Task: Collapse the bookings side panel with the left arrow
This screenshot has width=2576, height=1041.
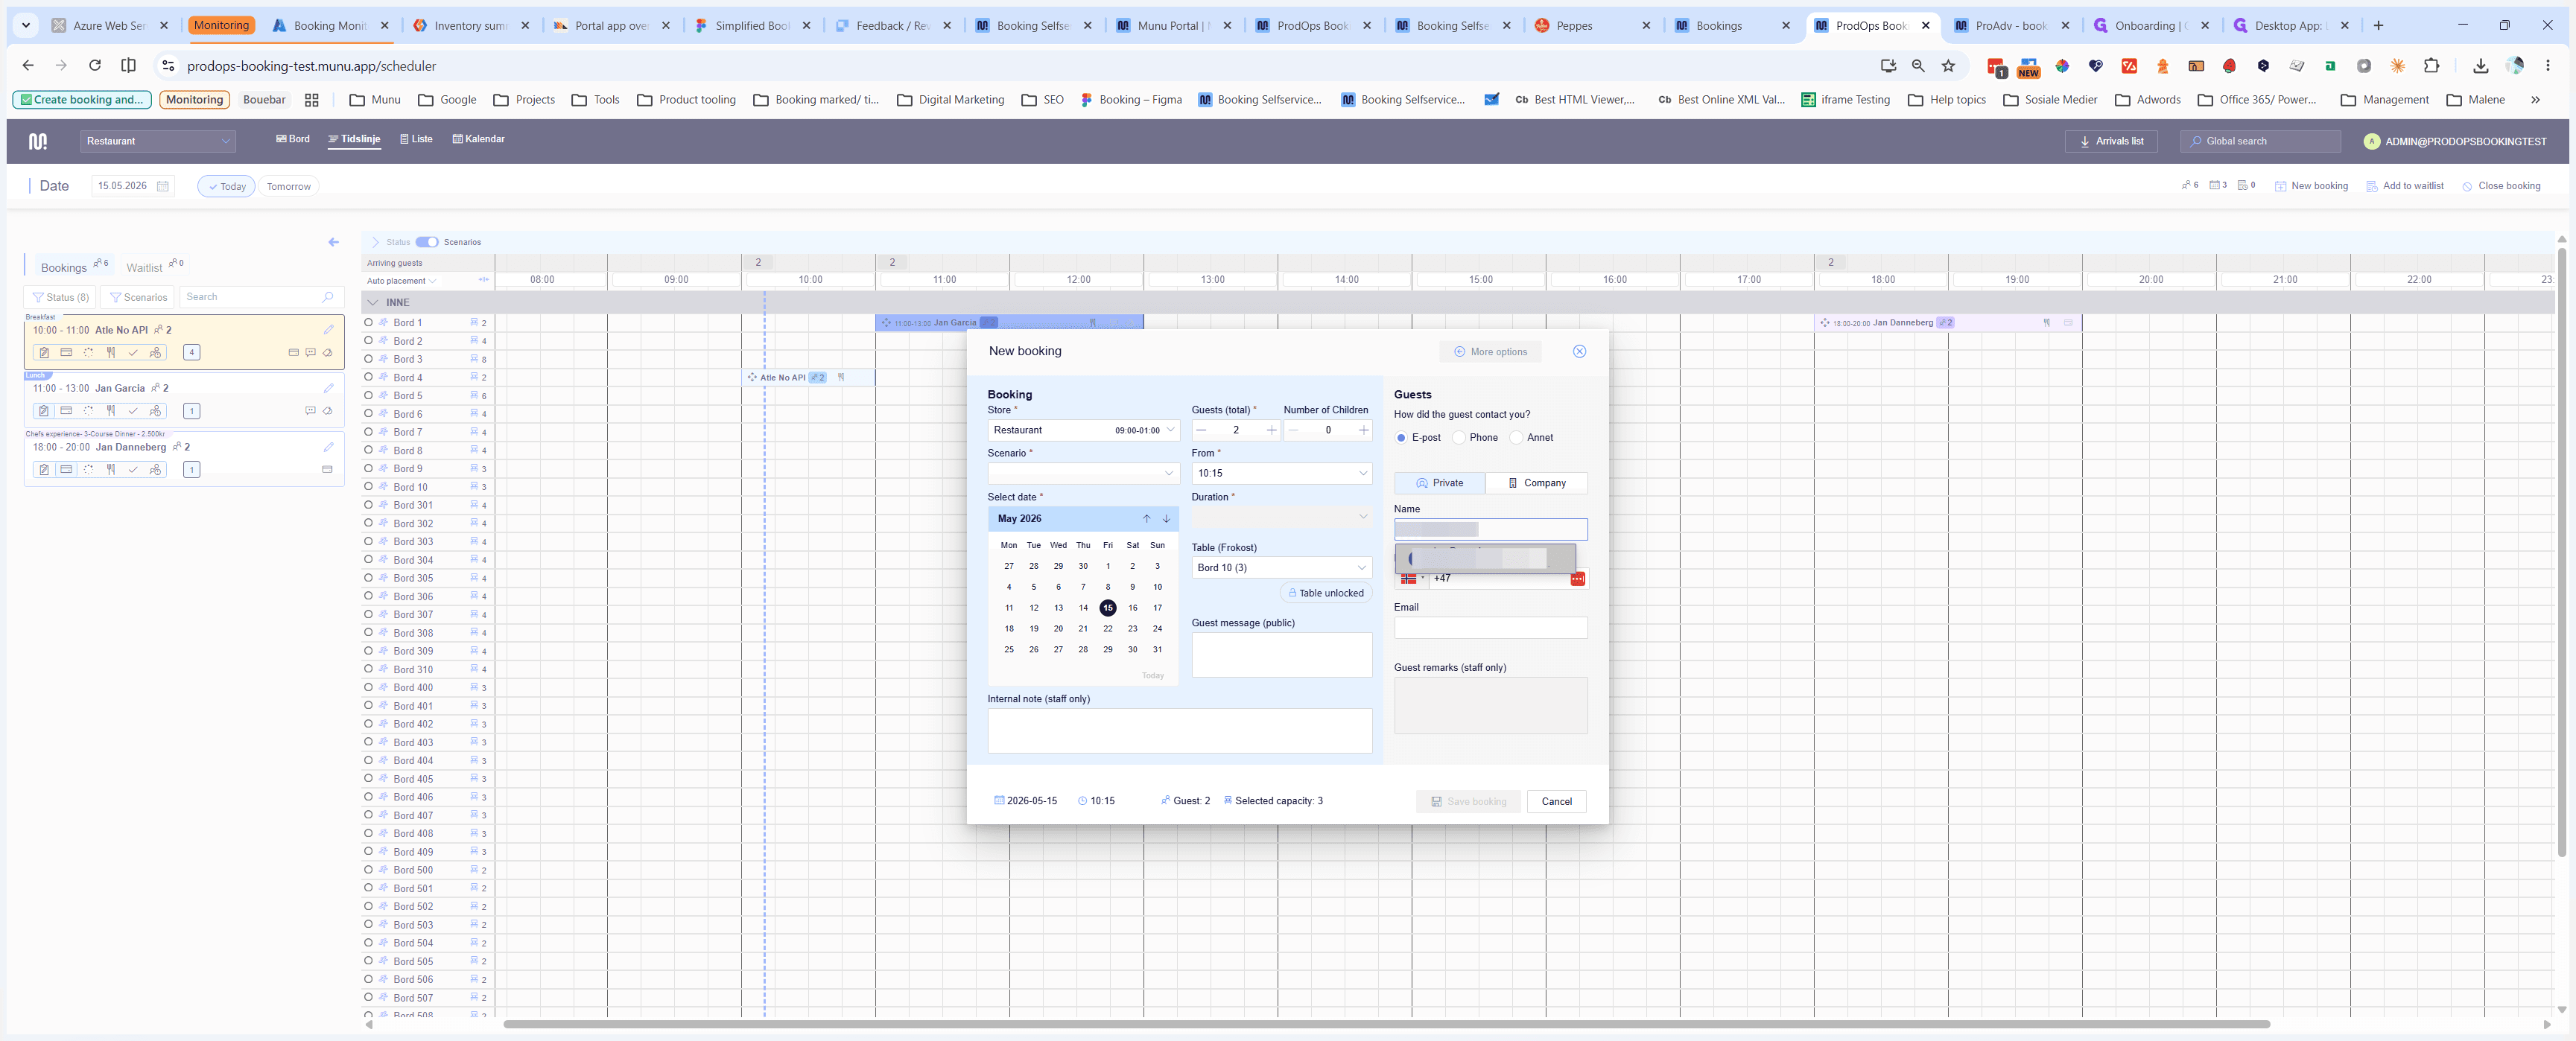Action: pos(334,242)
